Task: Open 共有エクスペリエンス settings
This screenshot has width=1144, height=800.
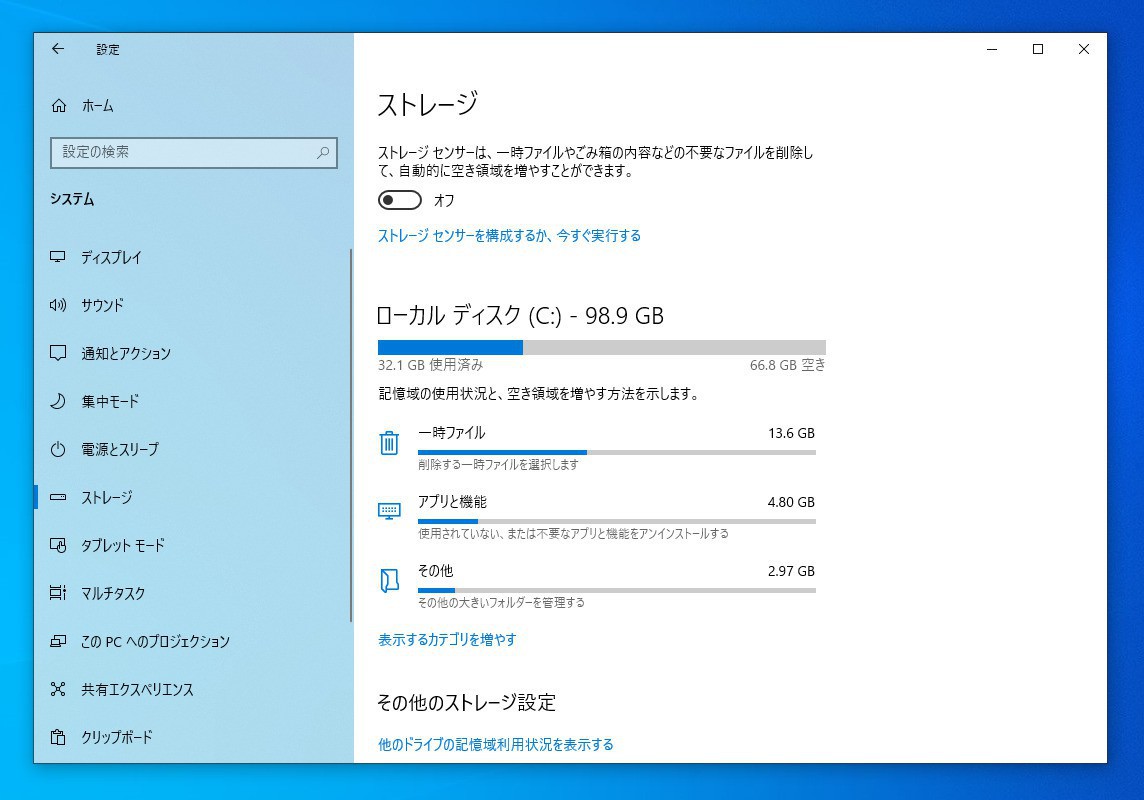Action: pyautogui.click(x=193, y=689)
